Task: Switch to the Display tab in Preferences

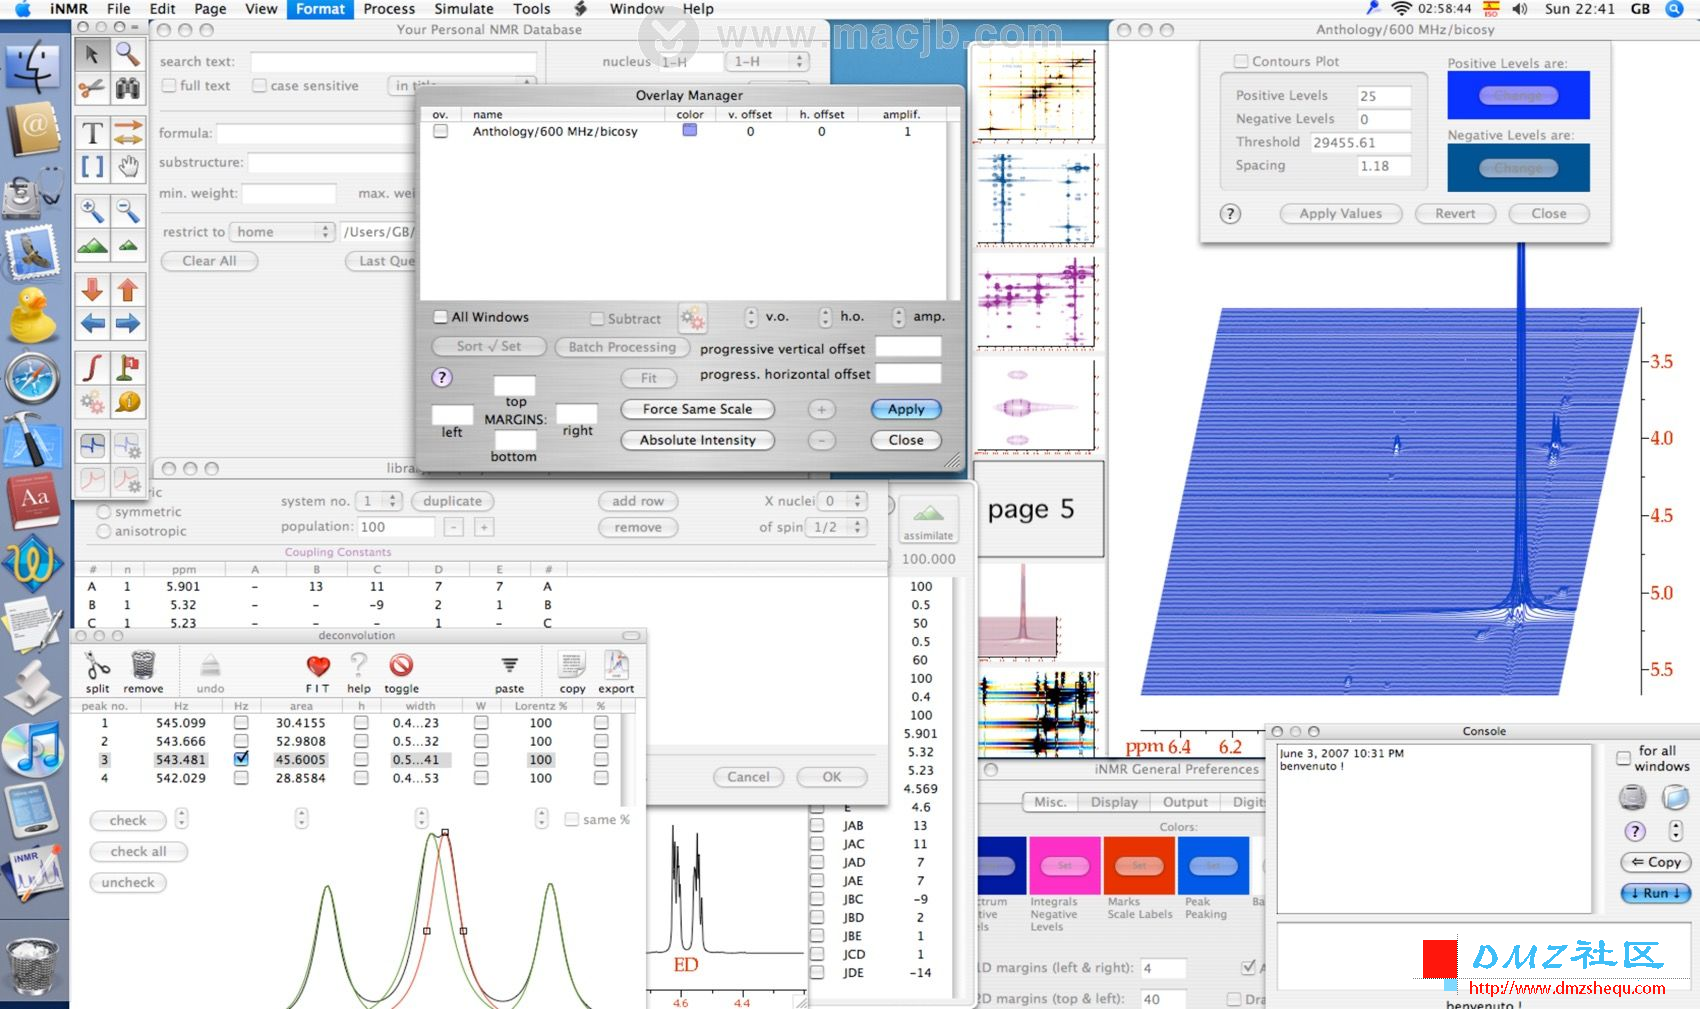Action: (1114, 802)
